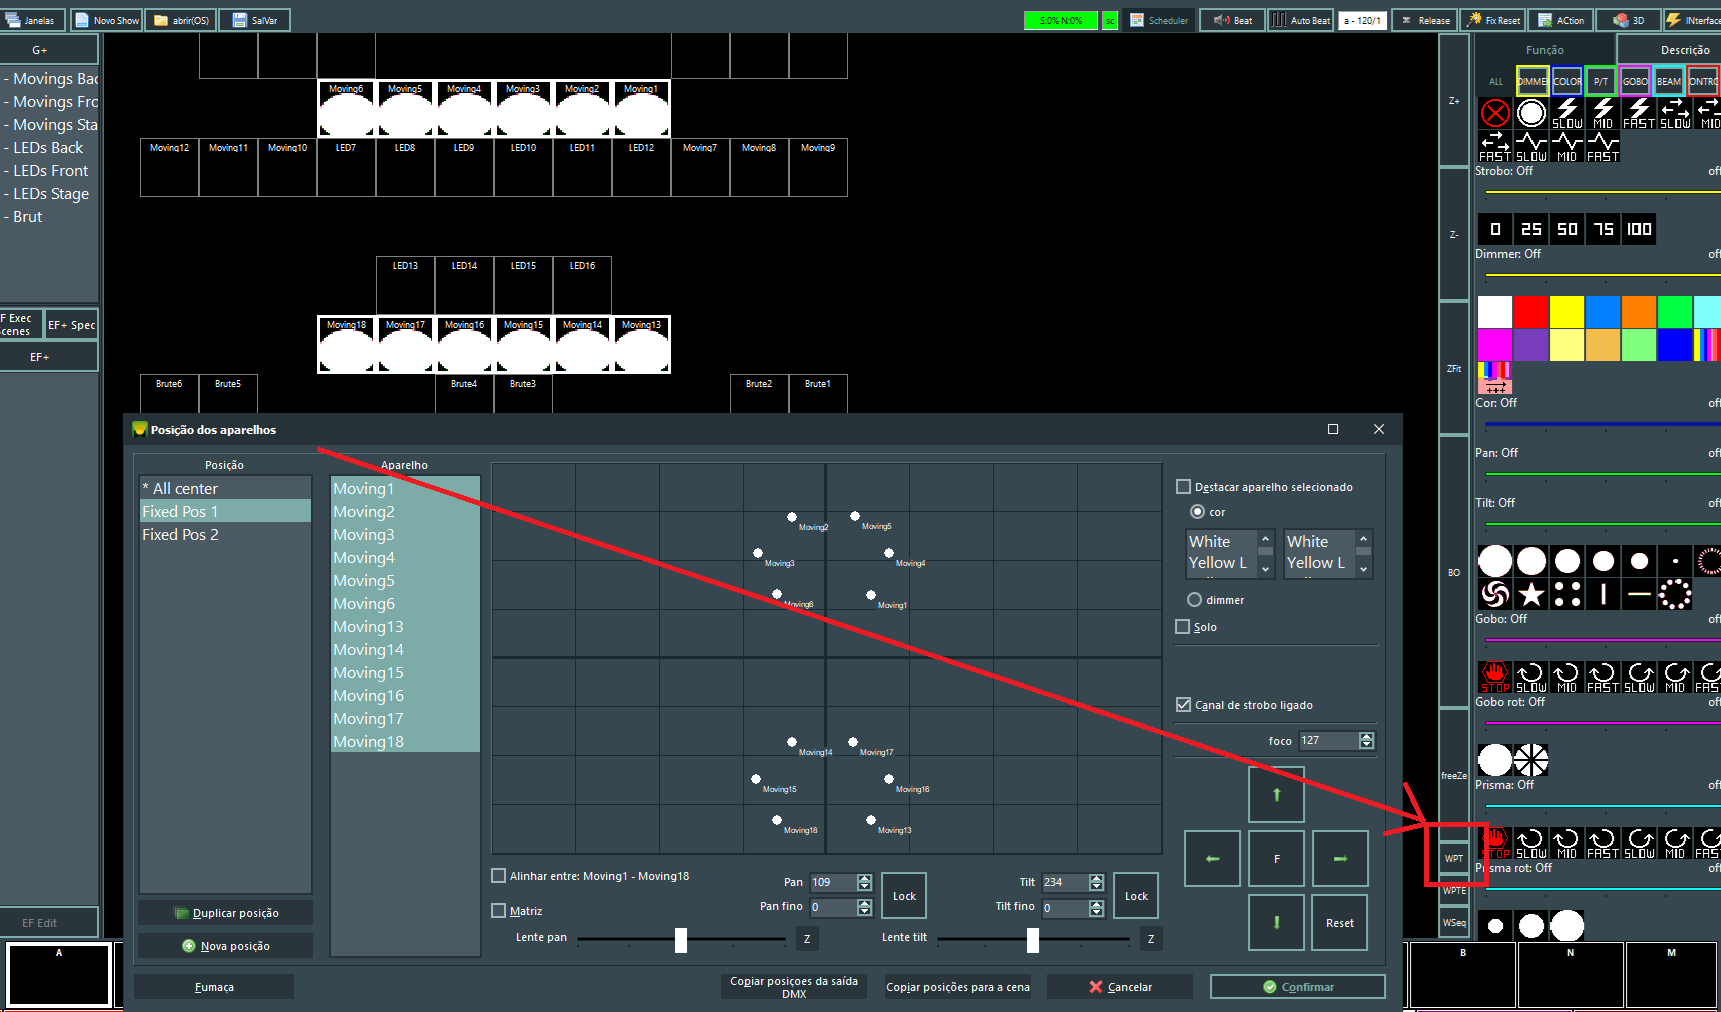The width and height of the screenshot is (1721, 1012).
Task: Enable Destacar aparelho selecionado checkbox
Action: click(1184, 487)
